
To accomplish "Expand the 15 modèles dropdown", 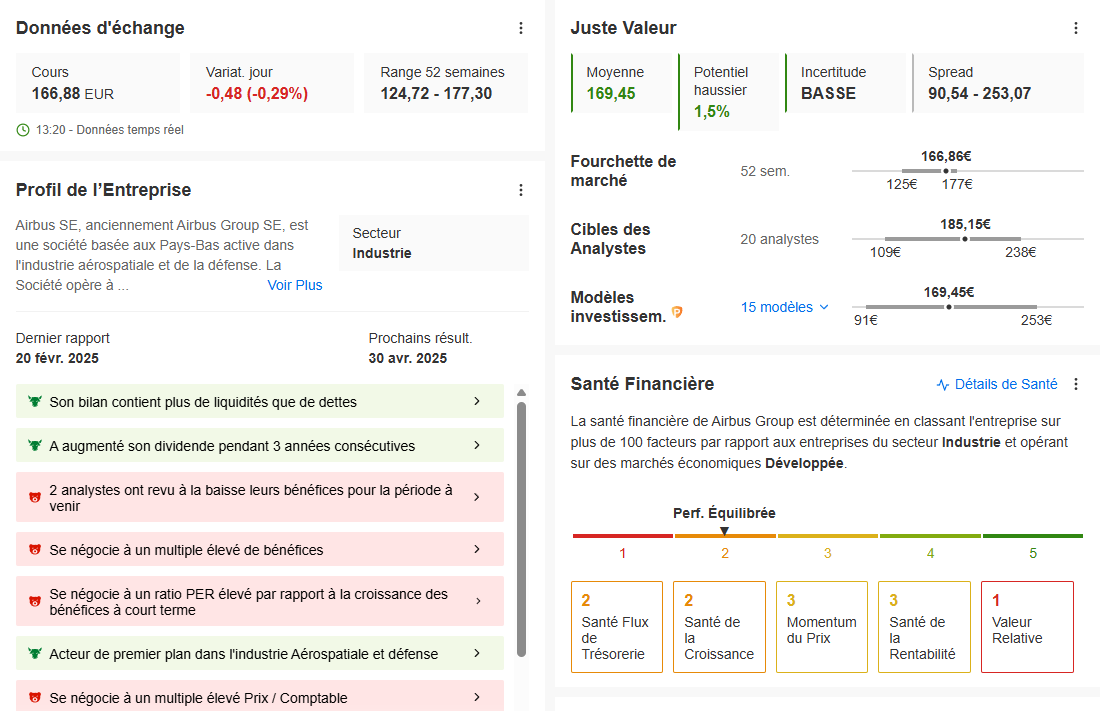I will (x=785, y=307).
